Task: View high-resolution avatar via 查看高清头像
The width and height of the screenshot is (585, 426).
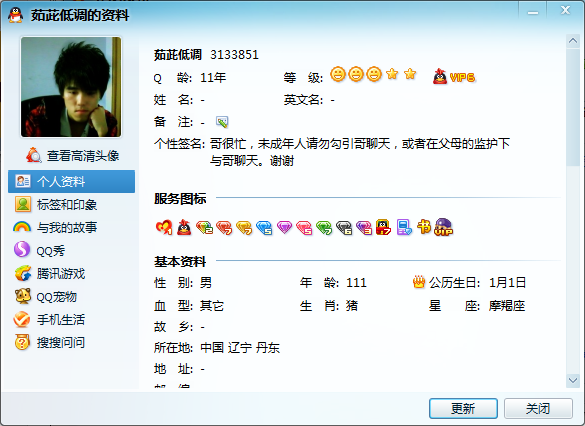Action: [73, 155]
